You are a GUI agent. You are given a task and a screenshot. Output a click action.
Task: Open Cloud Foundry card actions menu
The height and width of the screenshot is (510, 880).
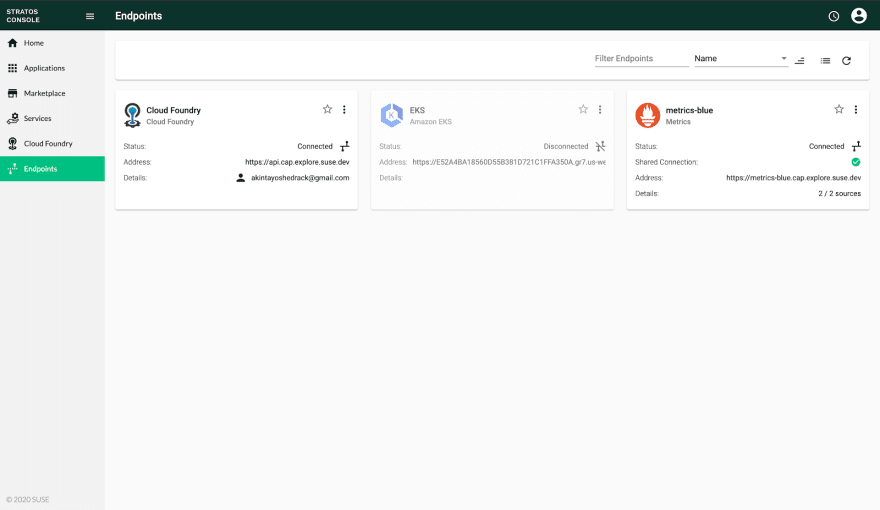(344, 109)
